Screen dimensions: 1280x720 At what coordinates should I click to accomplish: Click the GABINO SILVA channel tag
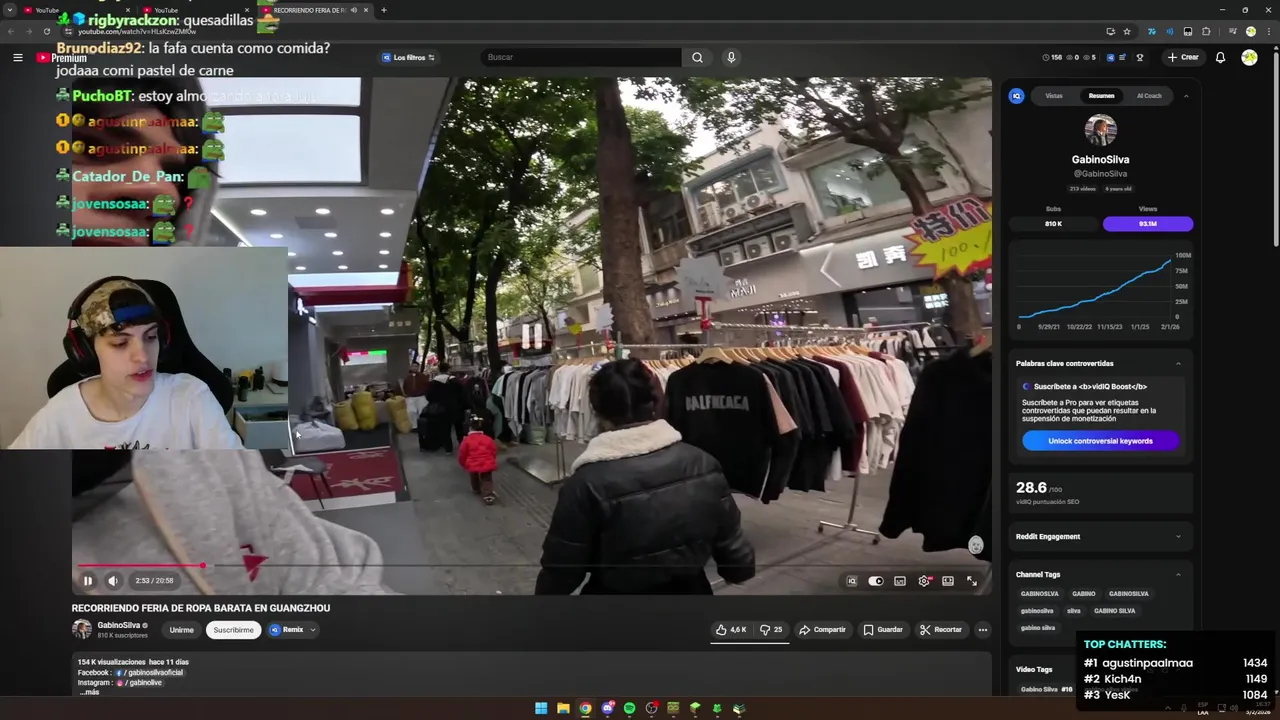[1114, 611]
